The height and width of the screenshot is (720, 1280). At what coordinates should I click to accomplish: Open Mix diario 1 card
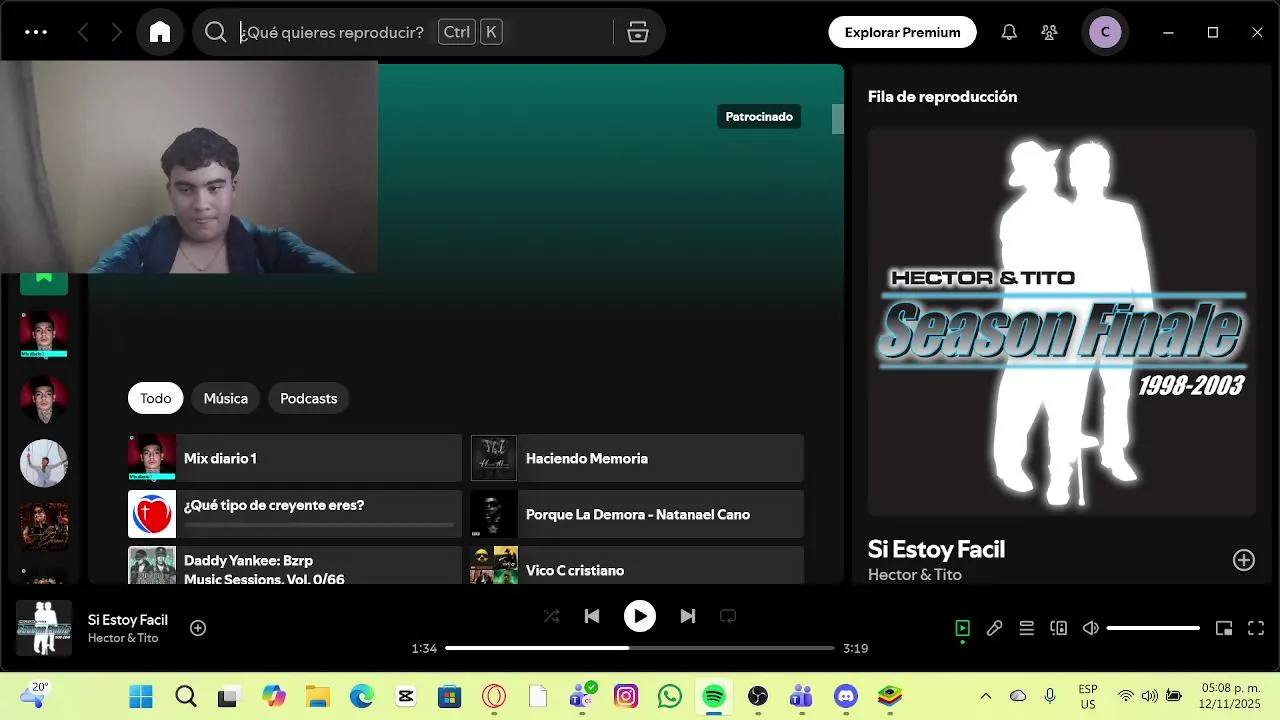pos(295,458)
